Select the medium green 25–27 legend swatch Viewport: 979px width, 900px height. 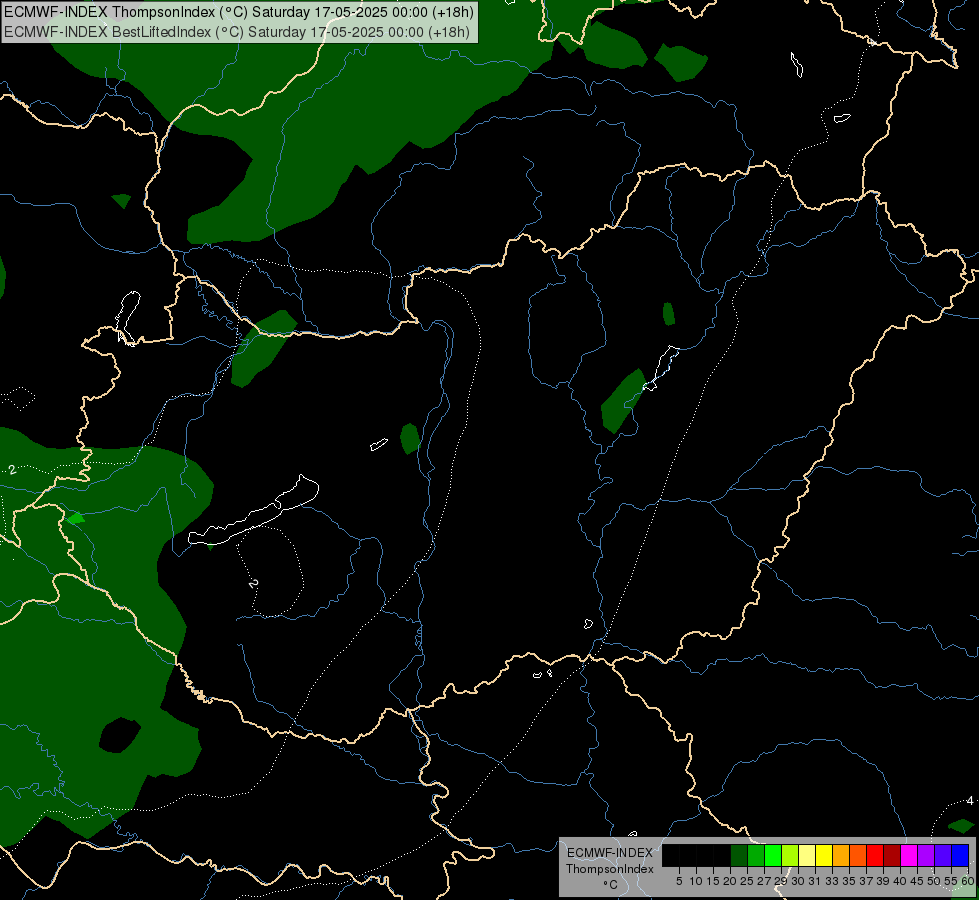756,856
